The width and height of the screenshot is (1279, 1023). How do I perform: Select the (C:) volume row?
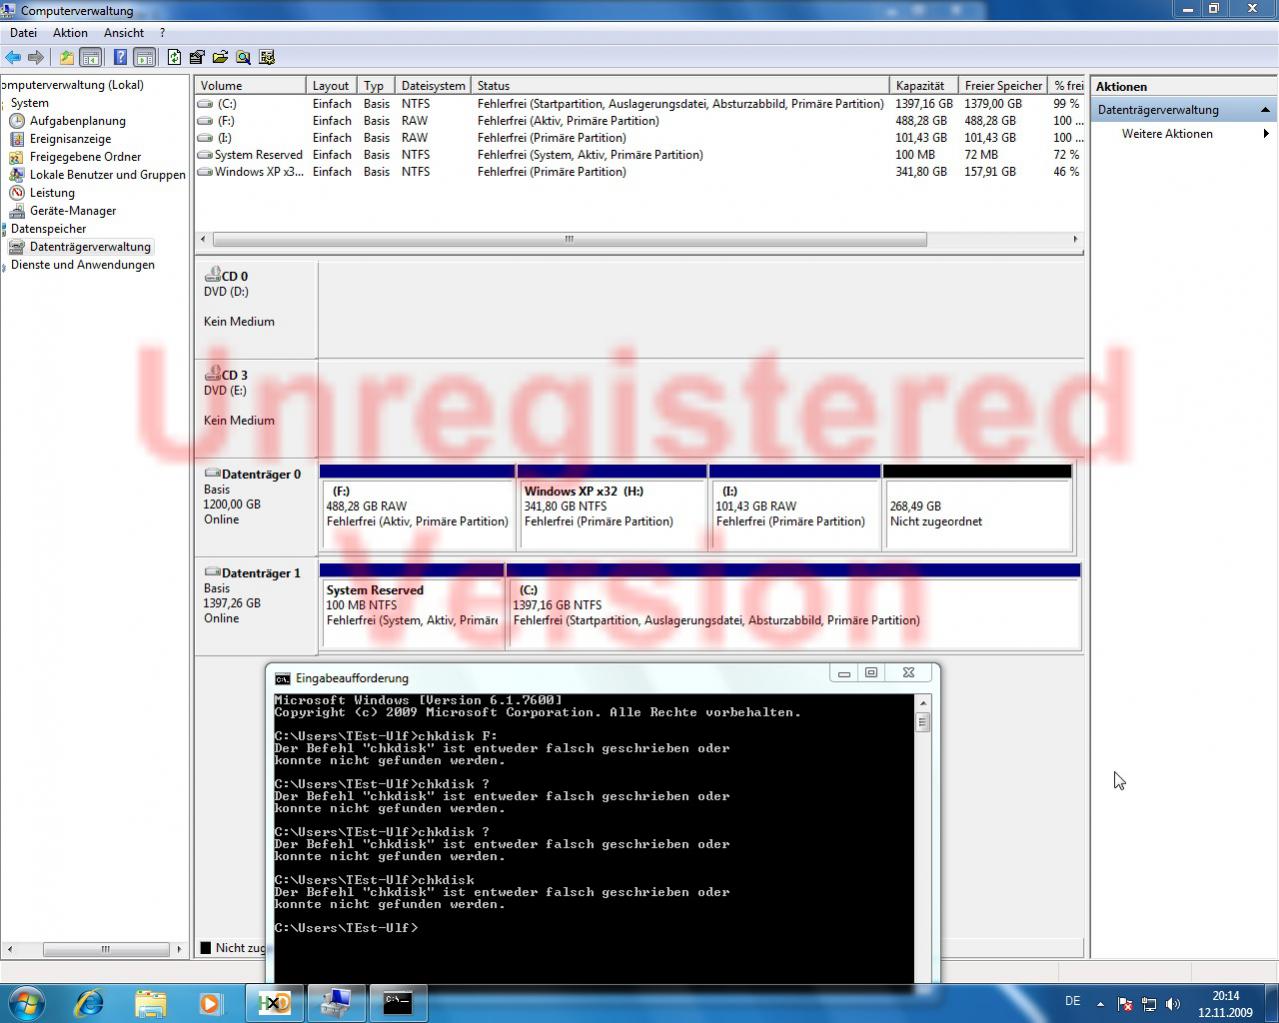(x=639, y=104)
